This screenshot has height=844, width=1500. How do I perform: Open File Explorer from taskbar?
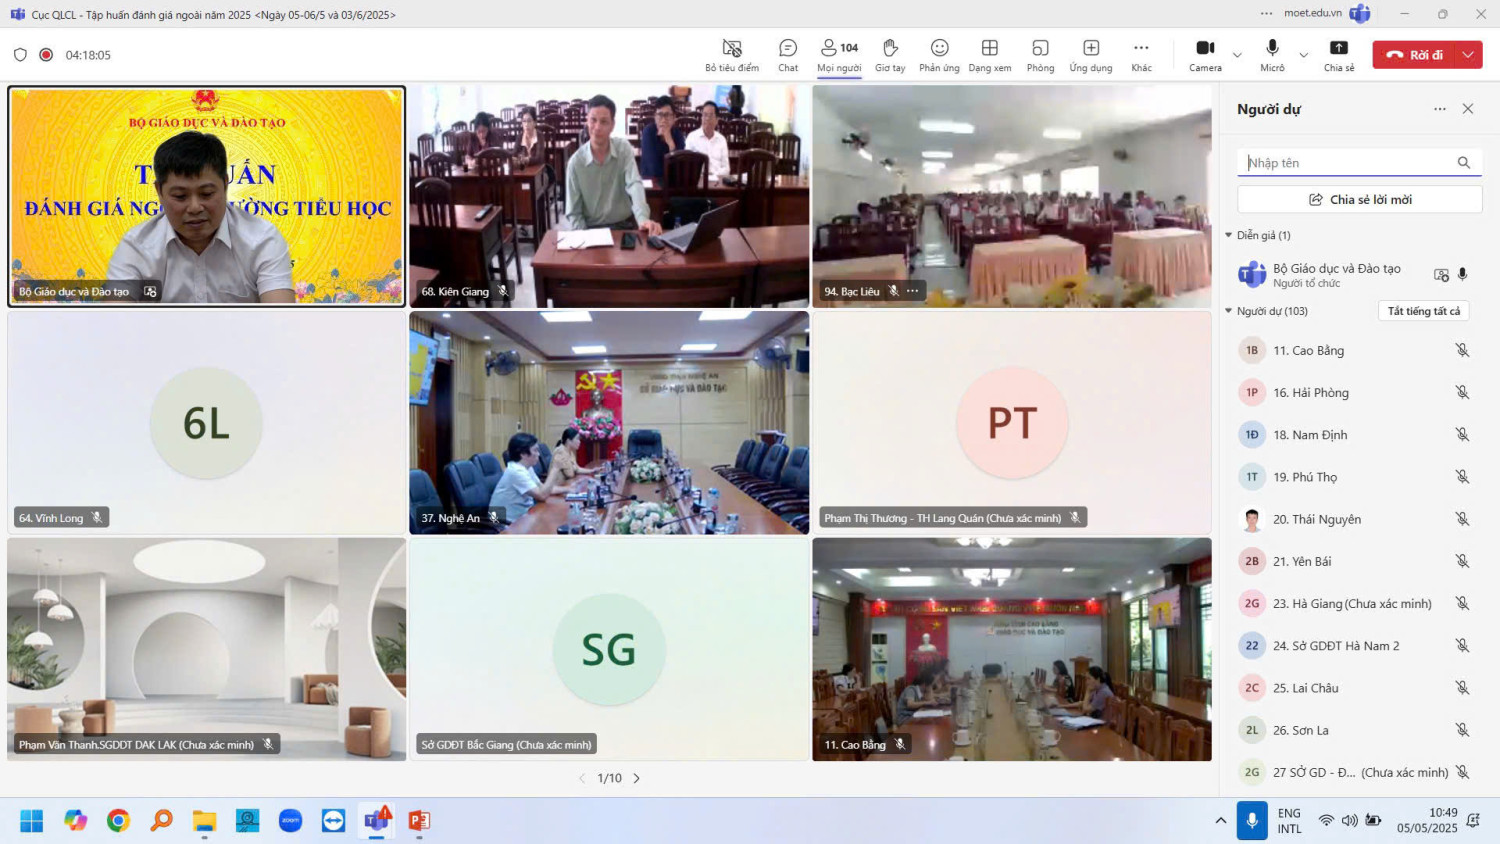pos(205,821)
